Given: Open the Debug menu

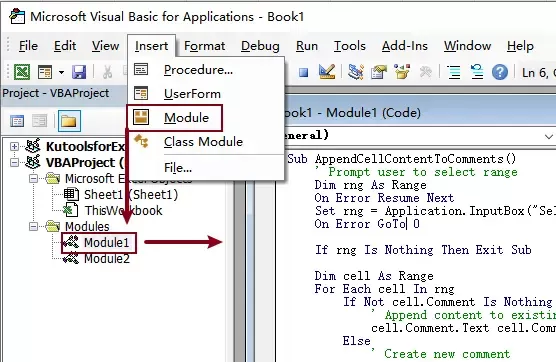Looking at the screenshot, I should [260, 46].
